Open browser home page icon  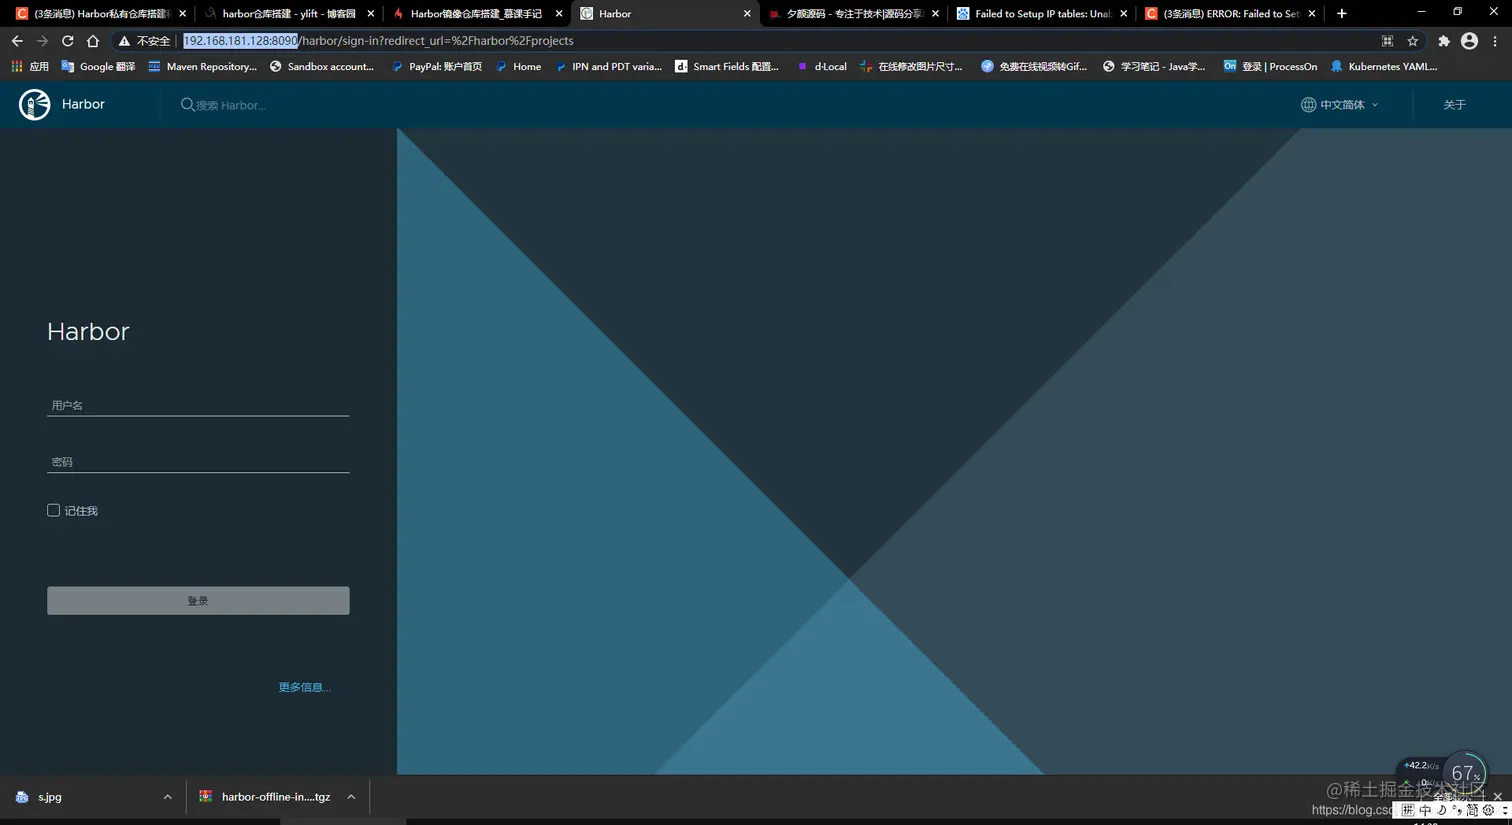click(x=93, y=41)
